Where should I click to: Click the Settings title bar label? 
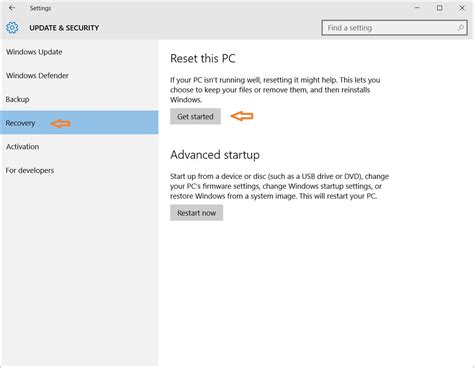tap(40, 8)
